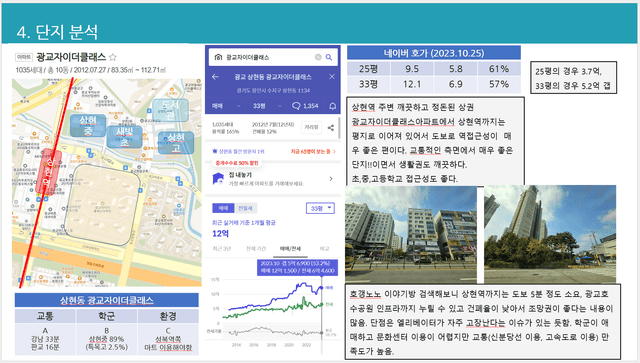Select the 매매 toggle above the price
Image resolution: width=640 pixels, height=363 pixels.
click(223, 208)
